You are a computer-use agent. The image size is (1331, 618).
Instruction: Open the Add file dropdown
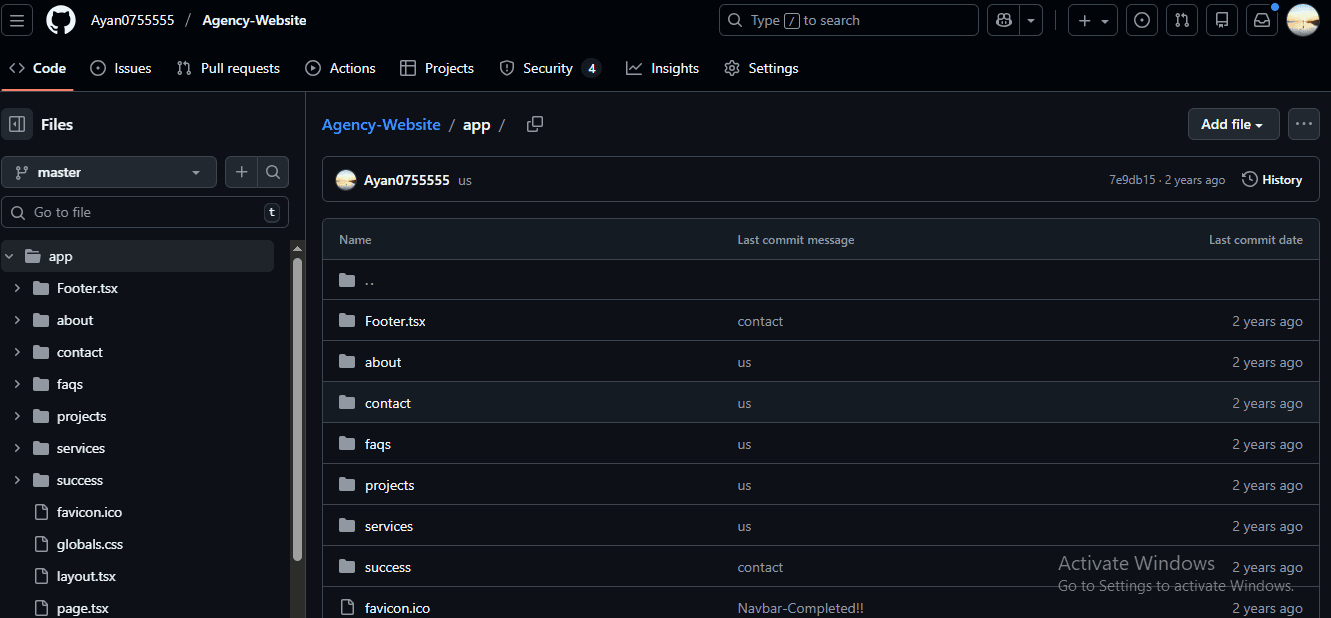[x=1233, y=124]
